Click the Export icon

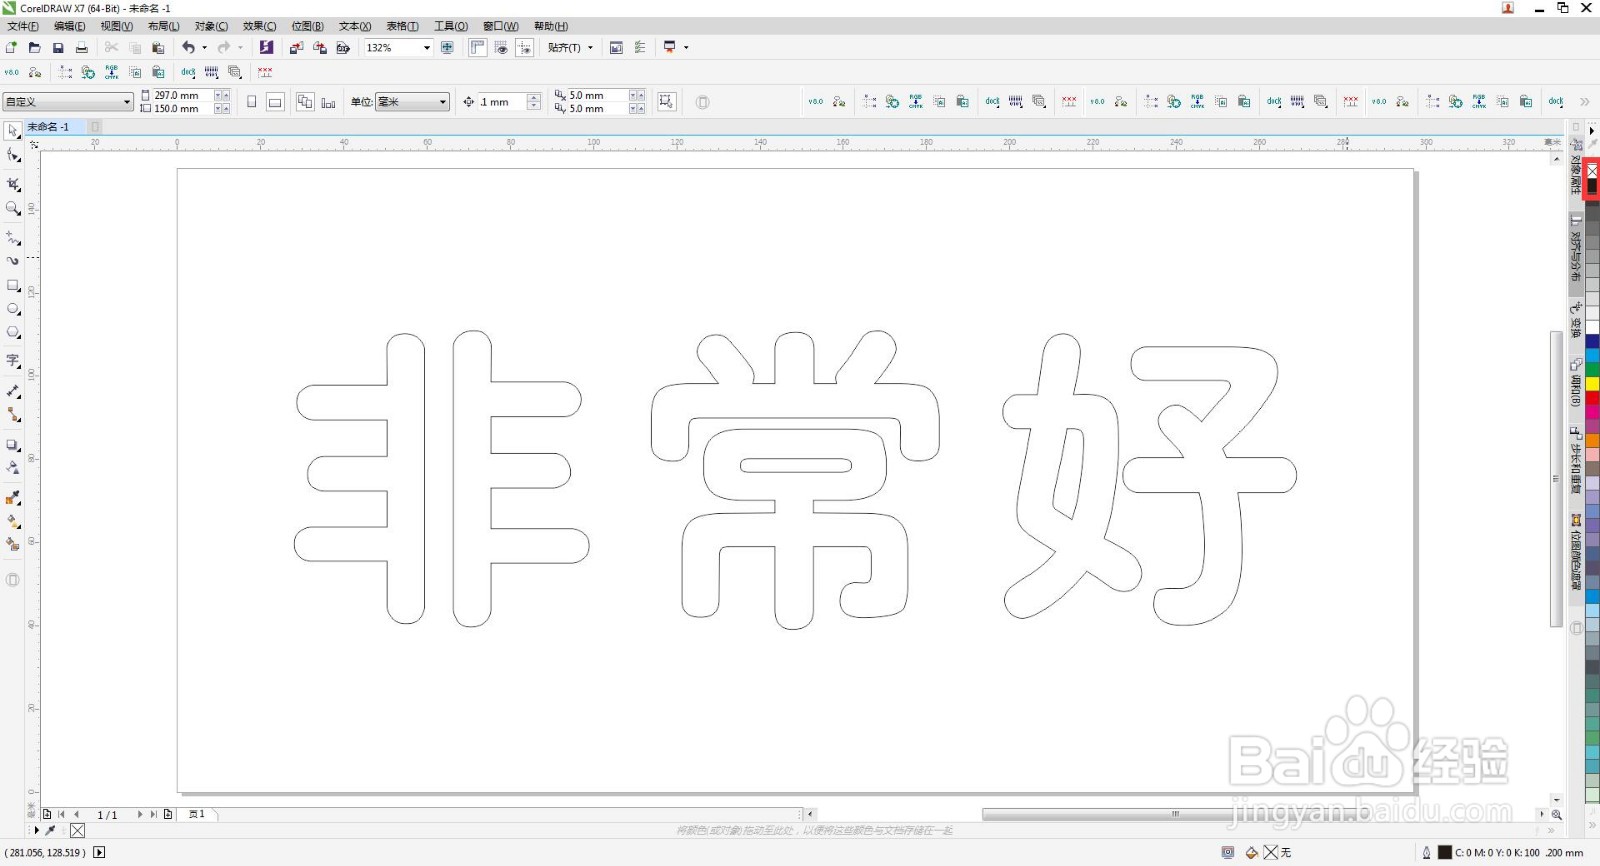[320, 47]
